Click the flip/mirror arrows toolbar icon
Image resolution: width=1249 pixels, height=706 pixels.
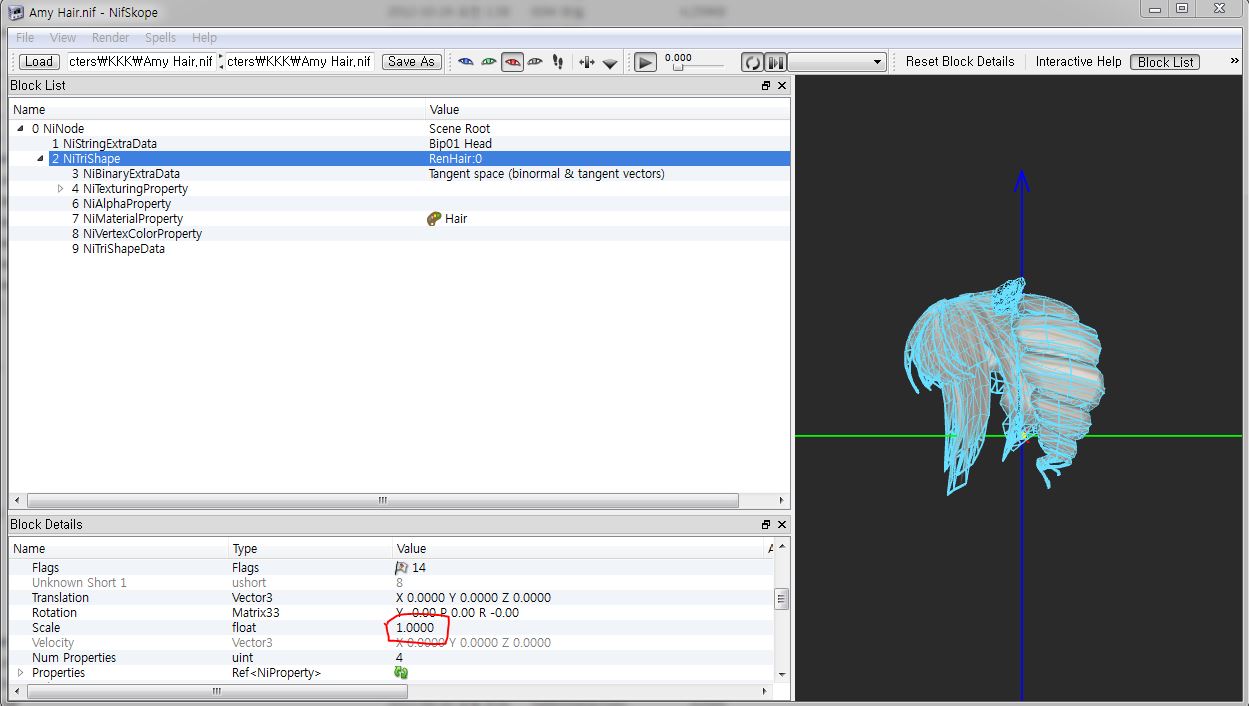pos(586,62)
